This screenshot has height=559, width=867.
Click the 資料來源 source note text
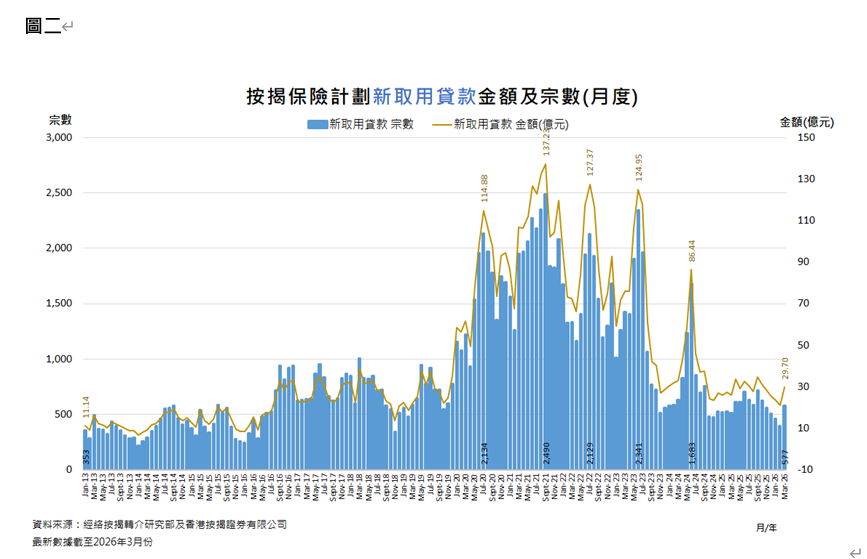pos(160,523)
